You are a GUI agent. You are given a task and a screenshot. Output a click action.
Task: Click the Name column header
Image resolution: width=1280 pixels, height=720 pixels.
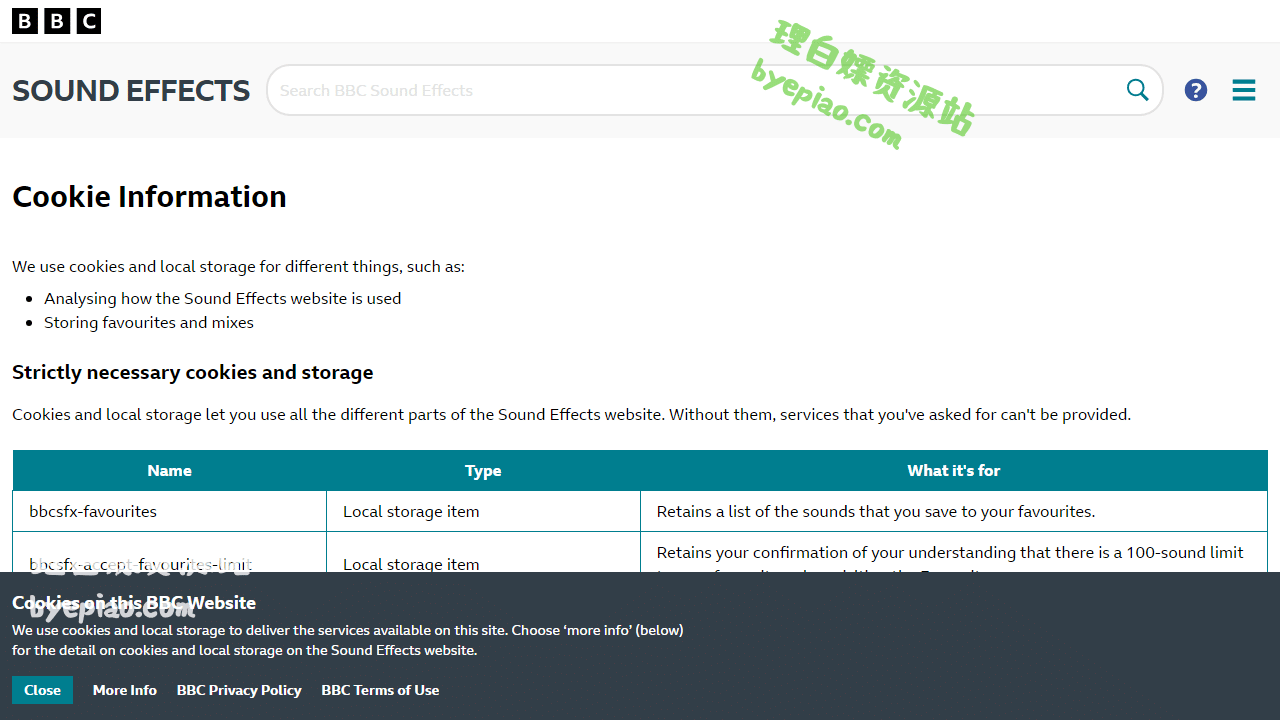[169, 470]
